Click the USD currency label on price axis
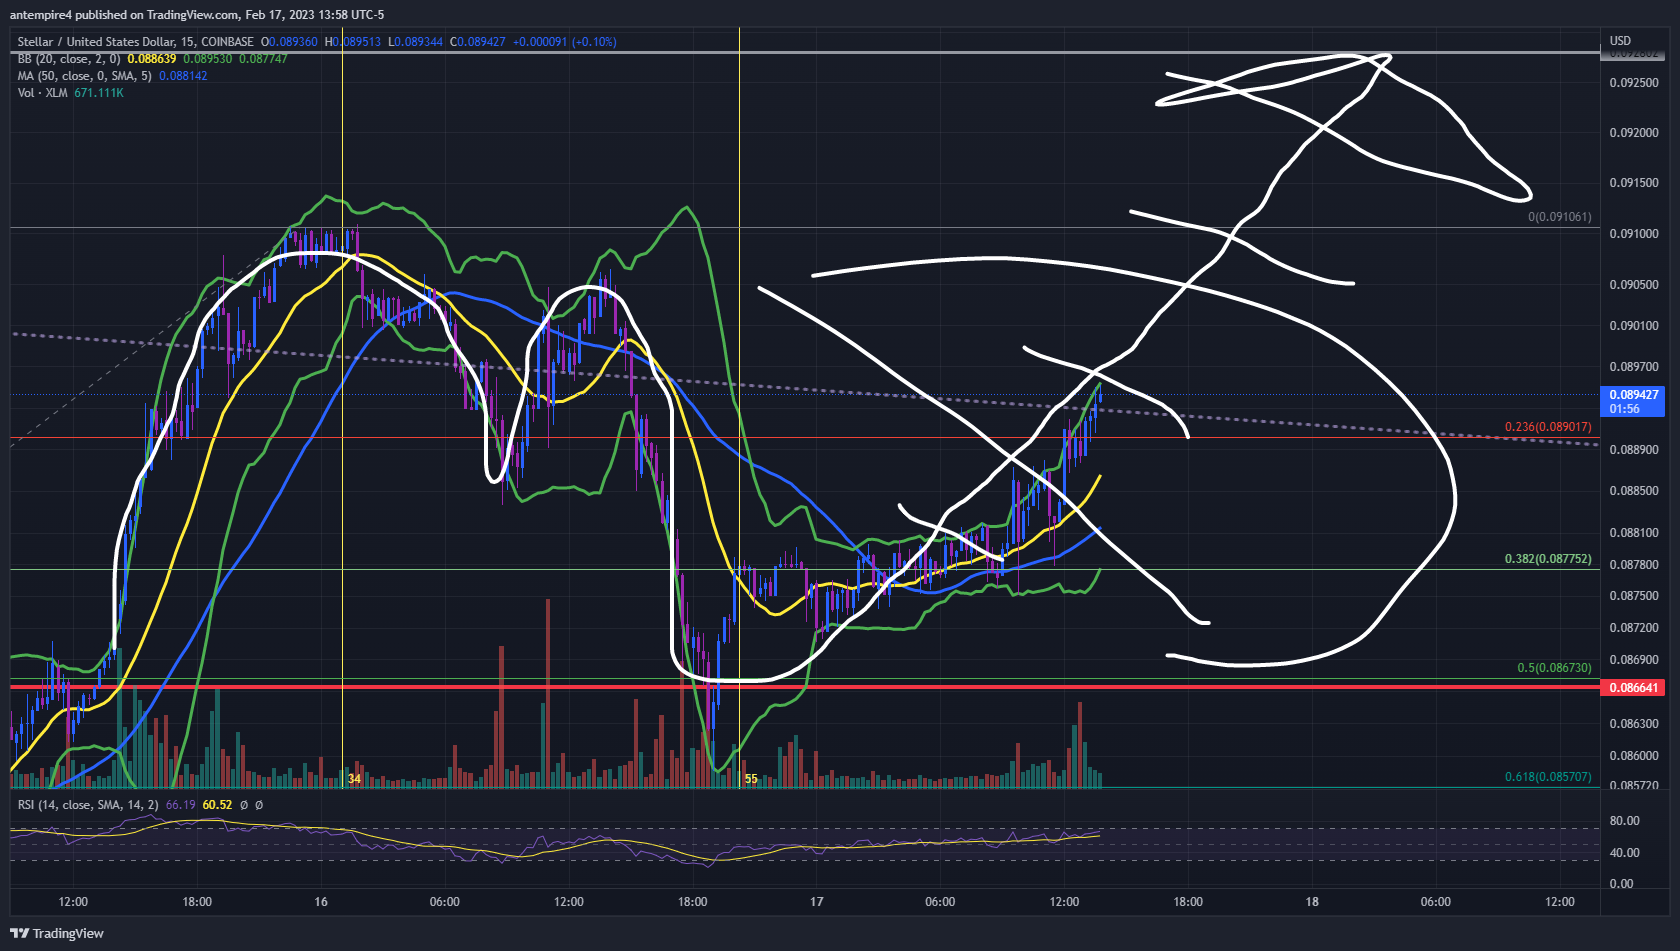The image size is (1680, 951). tap(1620, 41)
